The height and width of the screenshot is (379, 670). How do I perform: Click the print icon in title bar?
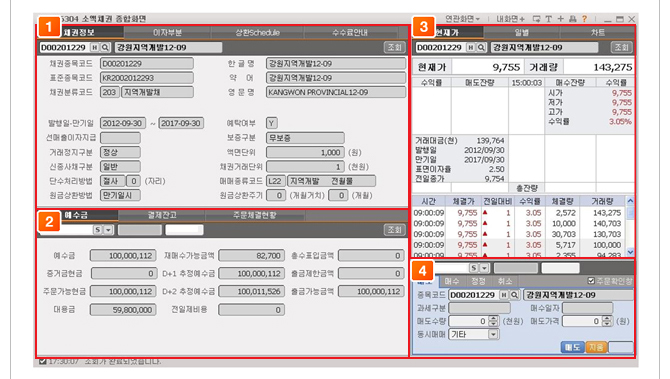coord(573,19)
